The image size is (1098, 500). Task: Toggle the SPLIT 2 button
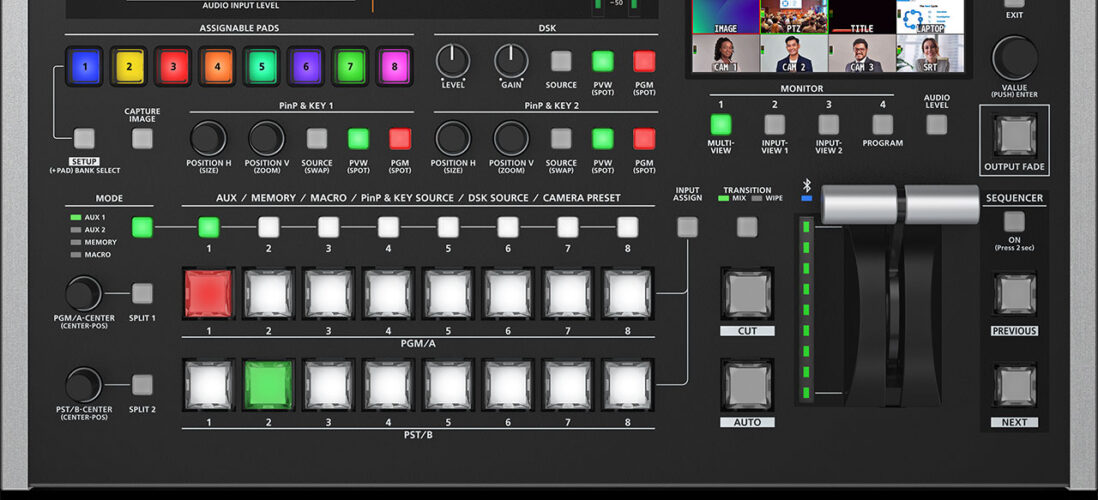point(143,385)
